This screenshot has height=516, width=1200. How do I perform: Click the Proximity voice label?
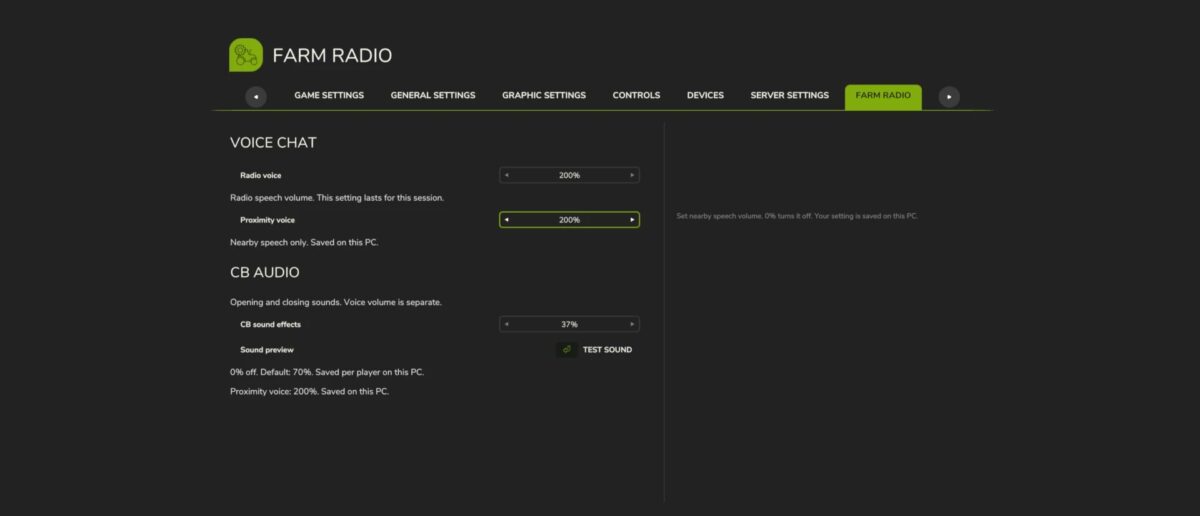[268, 220]
